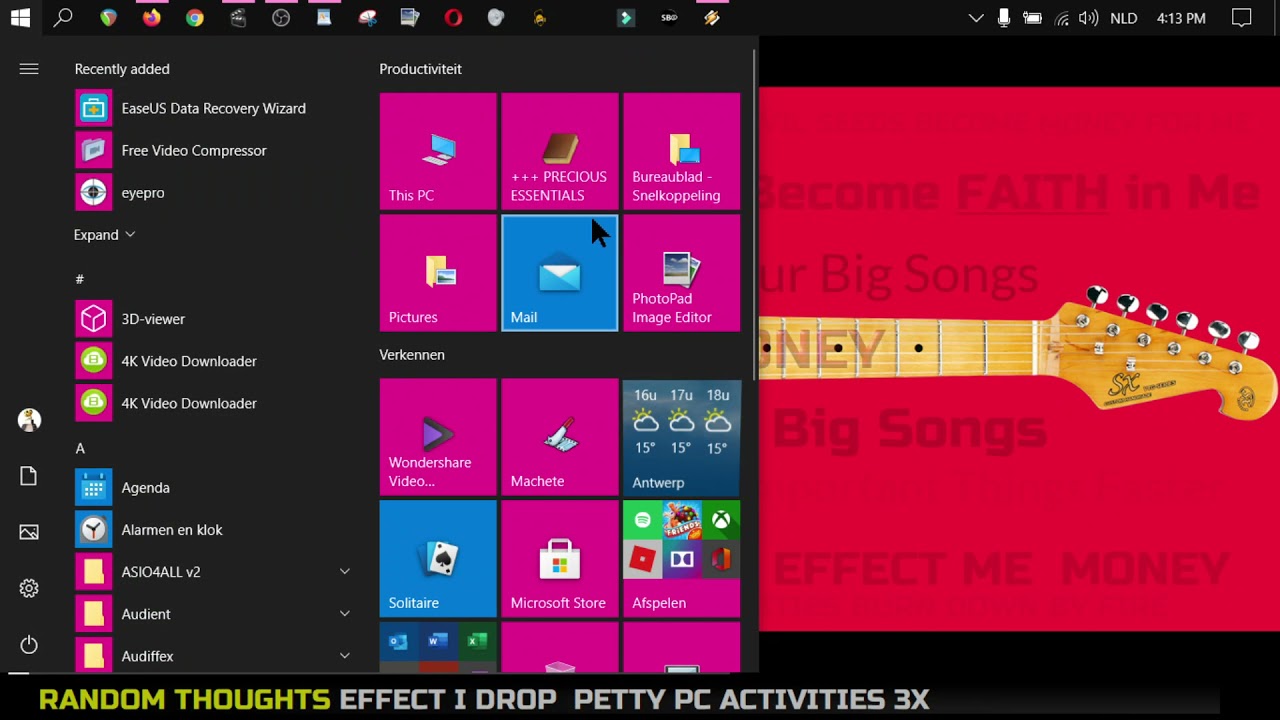The image size is (1280, 720).
Task: Open the +++ PRECIOUS ESSENTIALS tile
Action: tap(560, 151)
